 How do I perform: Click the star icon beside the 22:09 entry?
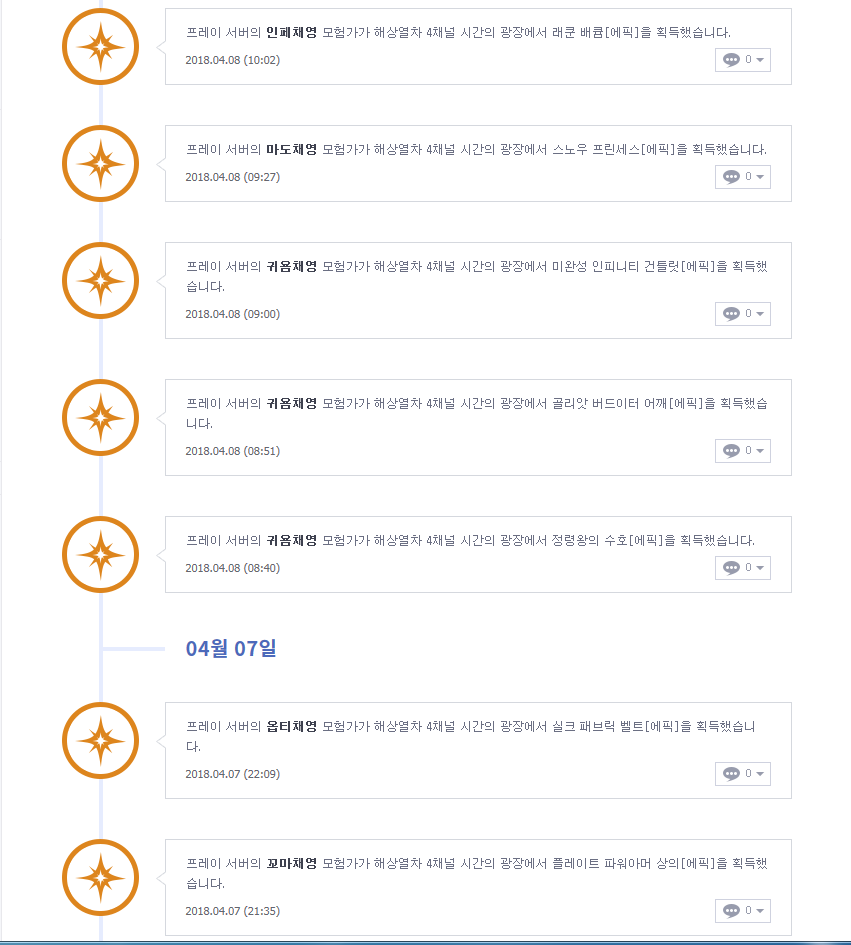click(x=100, y=740)
